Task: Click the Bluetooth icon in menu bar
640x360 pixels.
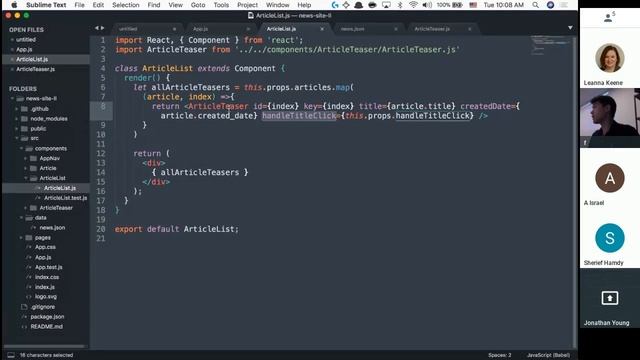Action: 400,5
